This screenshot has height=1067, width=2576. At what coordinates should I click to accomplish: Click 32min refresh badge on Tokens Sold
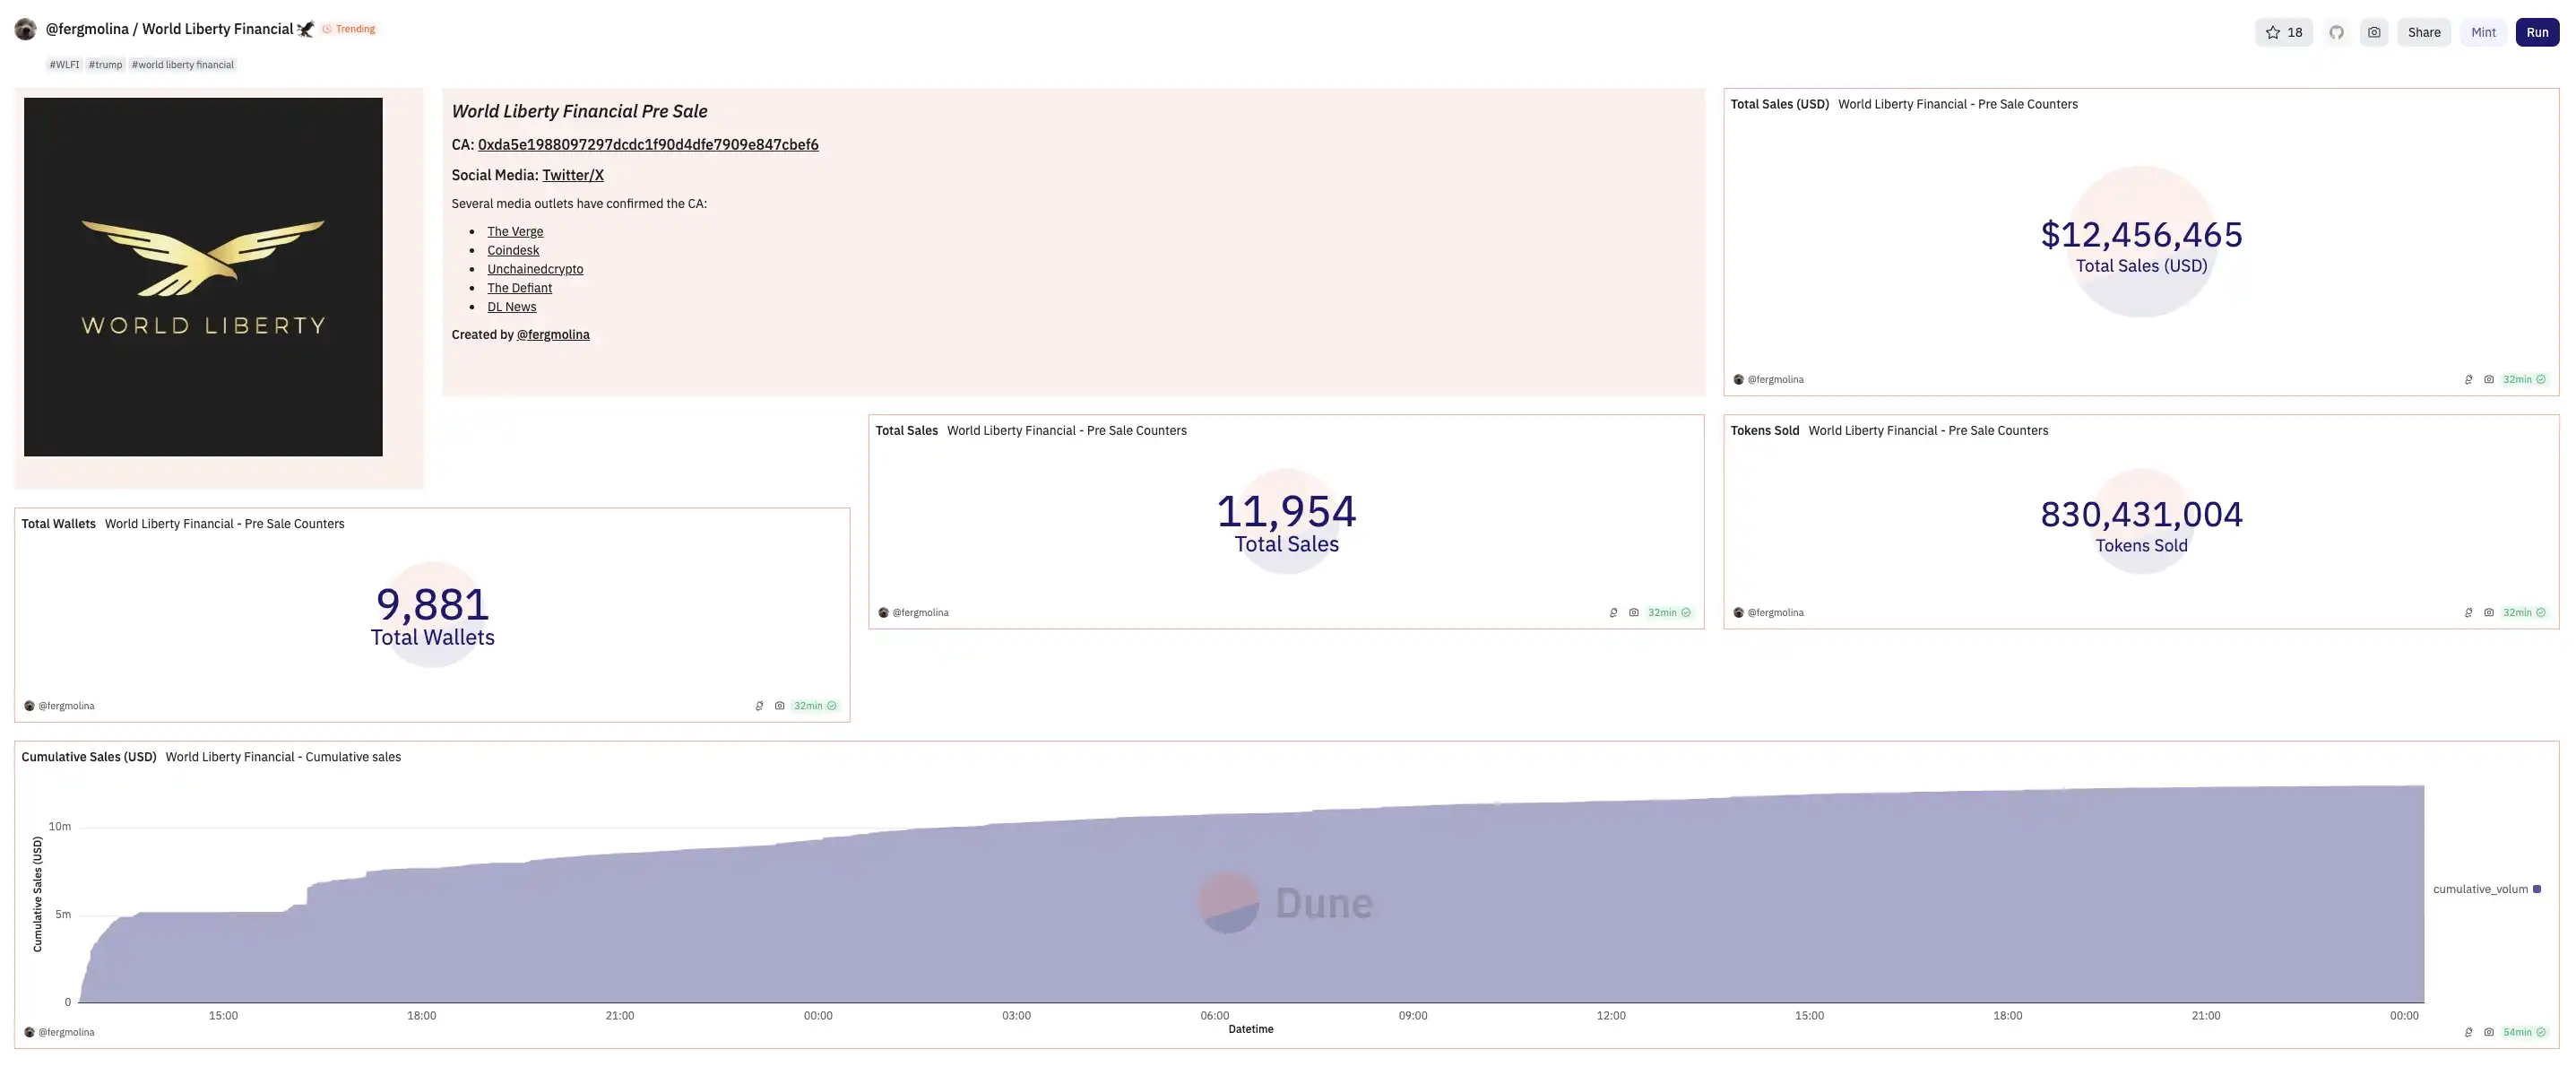(x=2524, y=613)
